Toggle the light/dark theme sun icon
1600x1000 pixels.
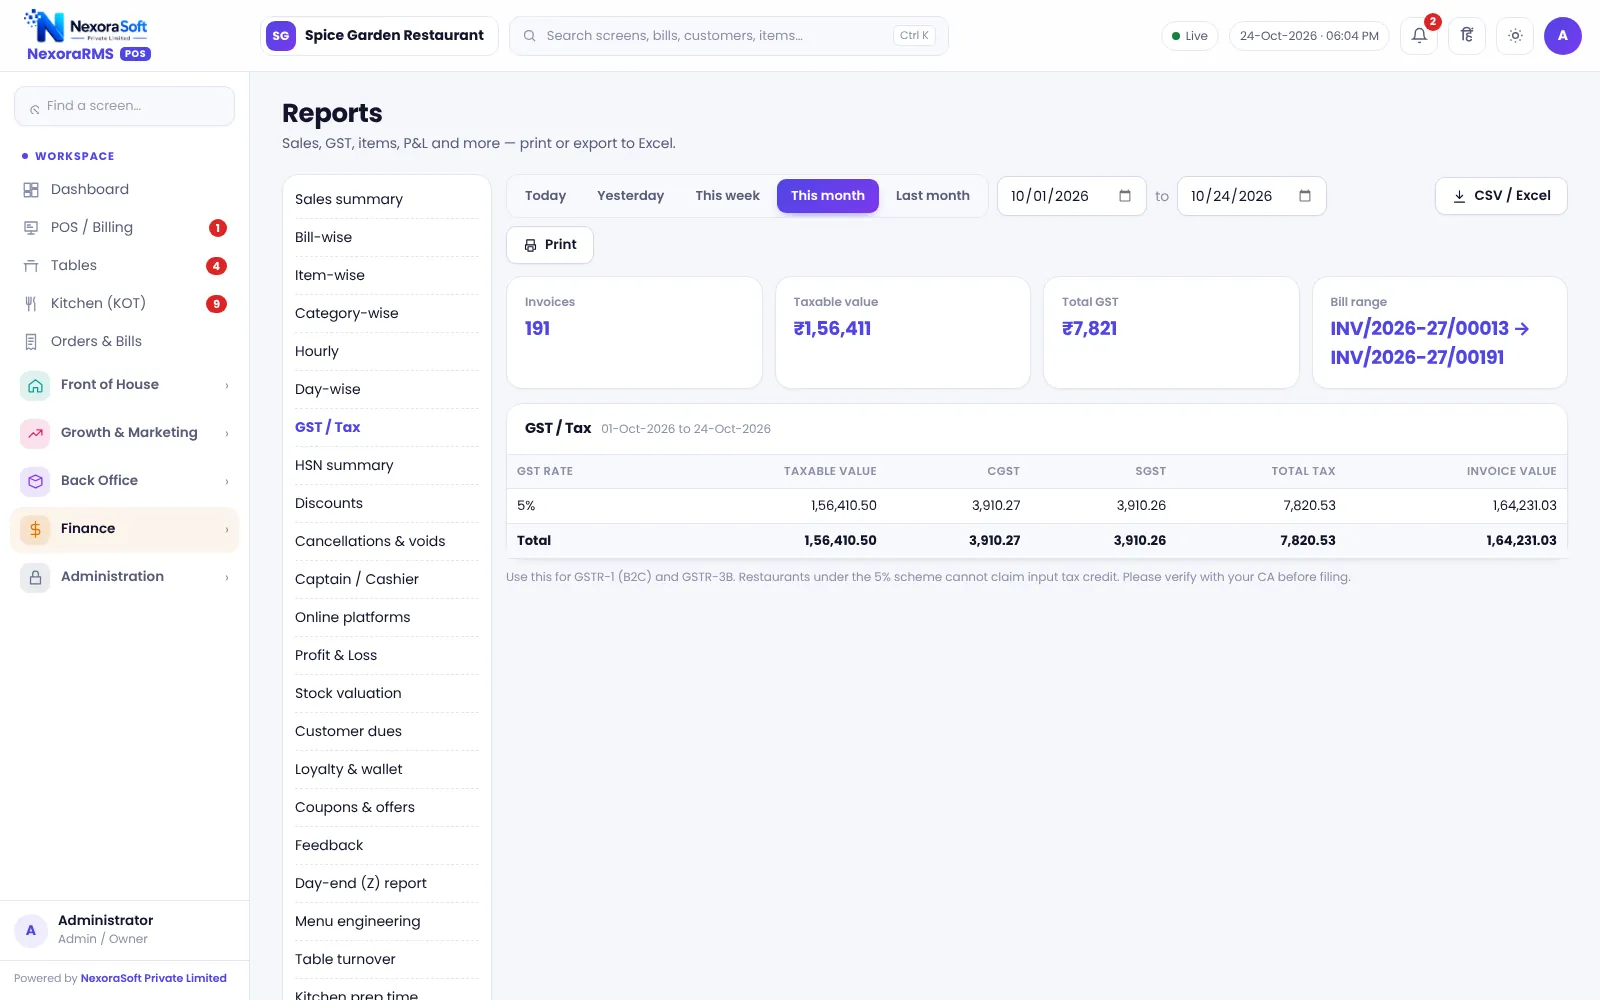pos(1515,36)
